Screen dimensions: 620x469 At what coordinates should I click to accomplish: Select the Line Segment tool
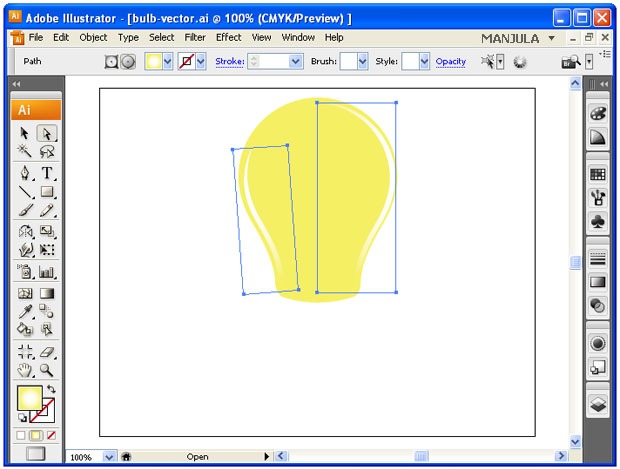[25, 192]
